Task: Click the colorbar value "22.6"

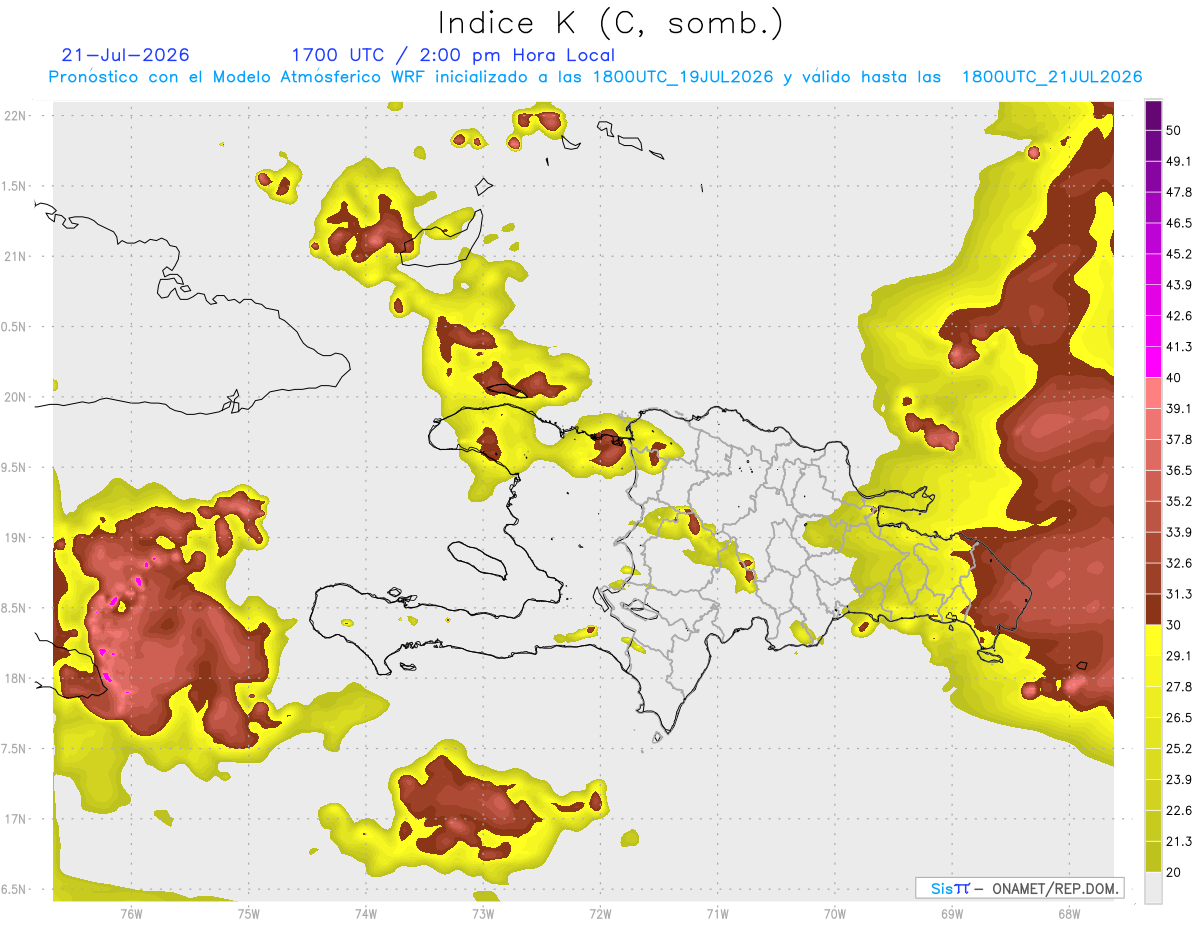Action: (x=1179, y=810)
